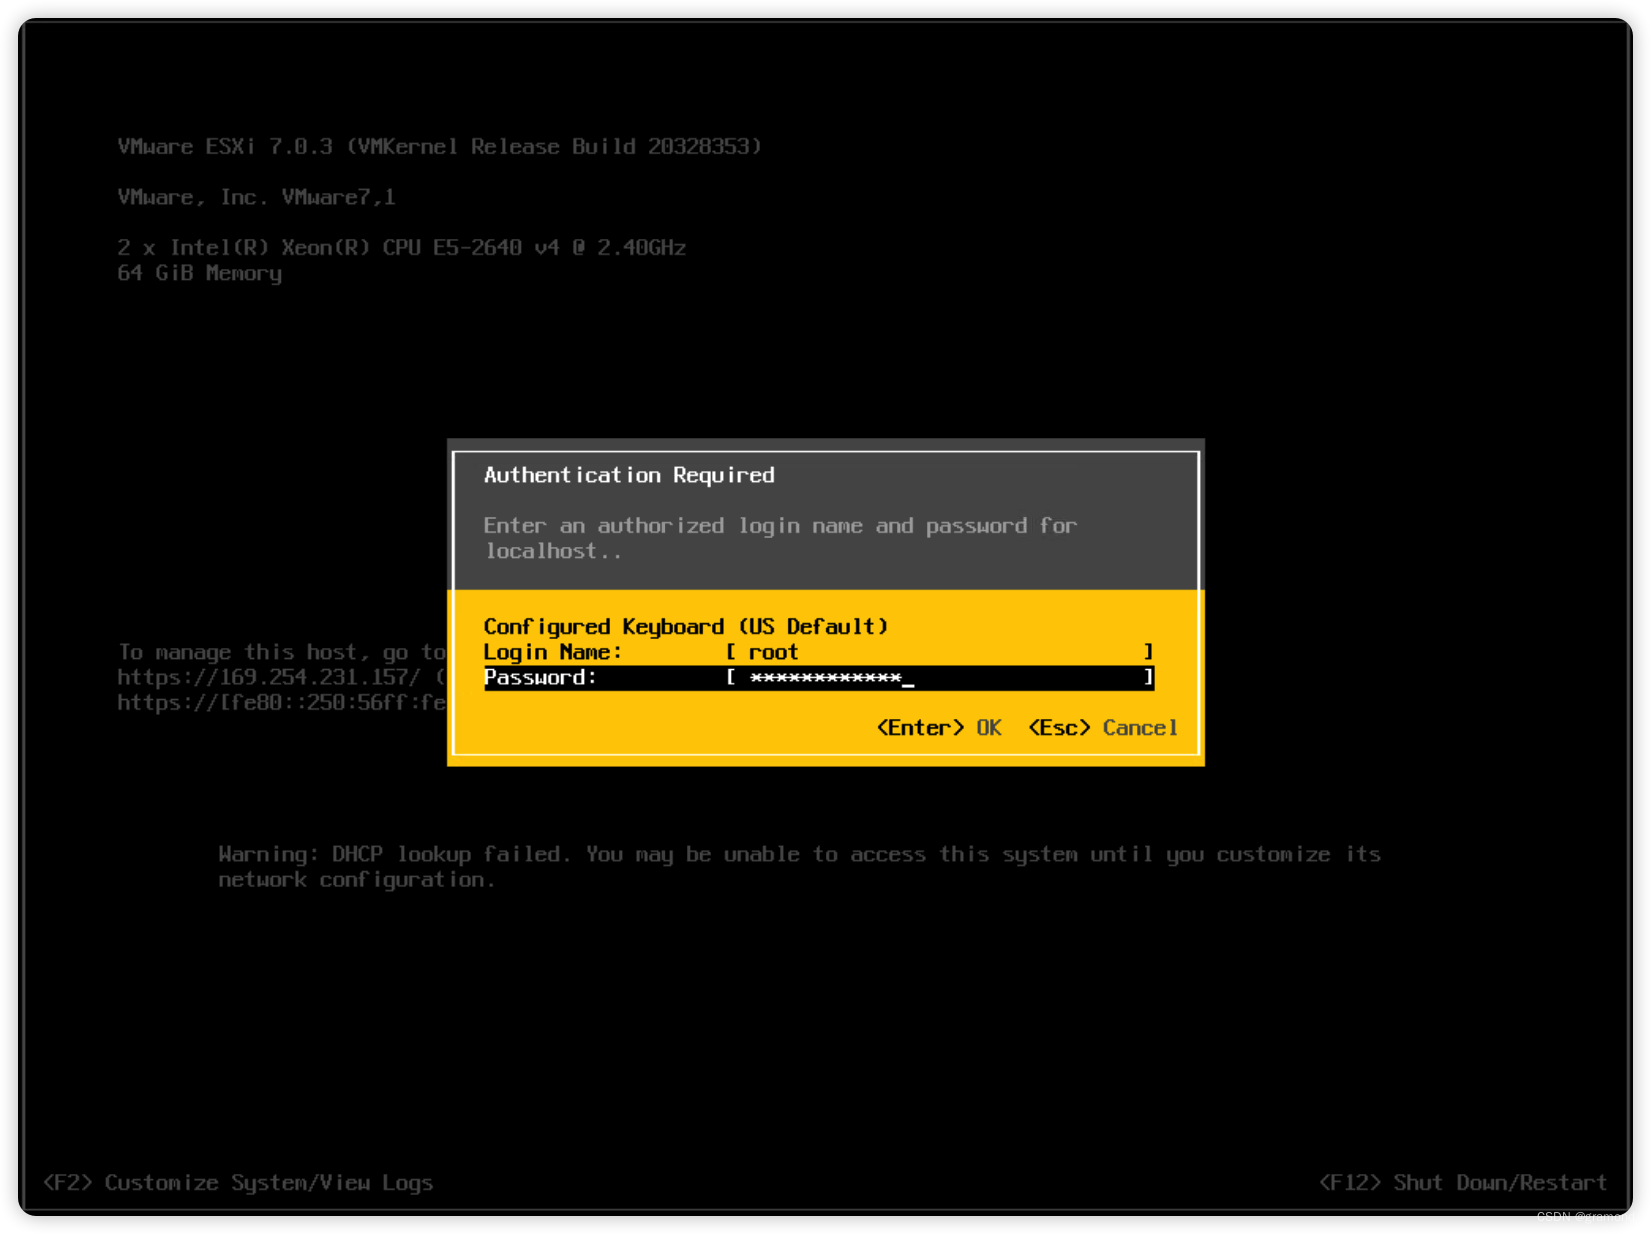Click the Configured Keyboard (US Default) label

point(686,626)
